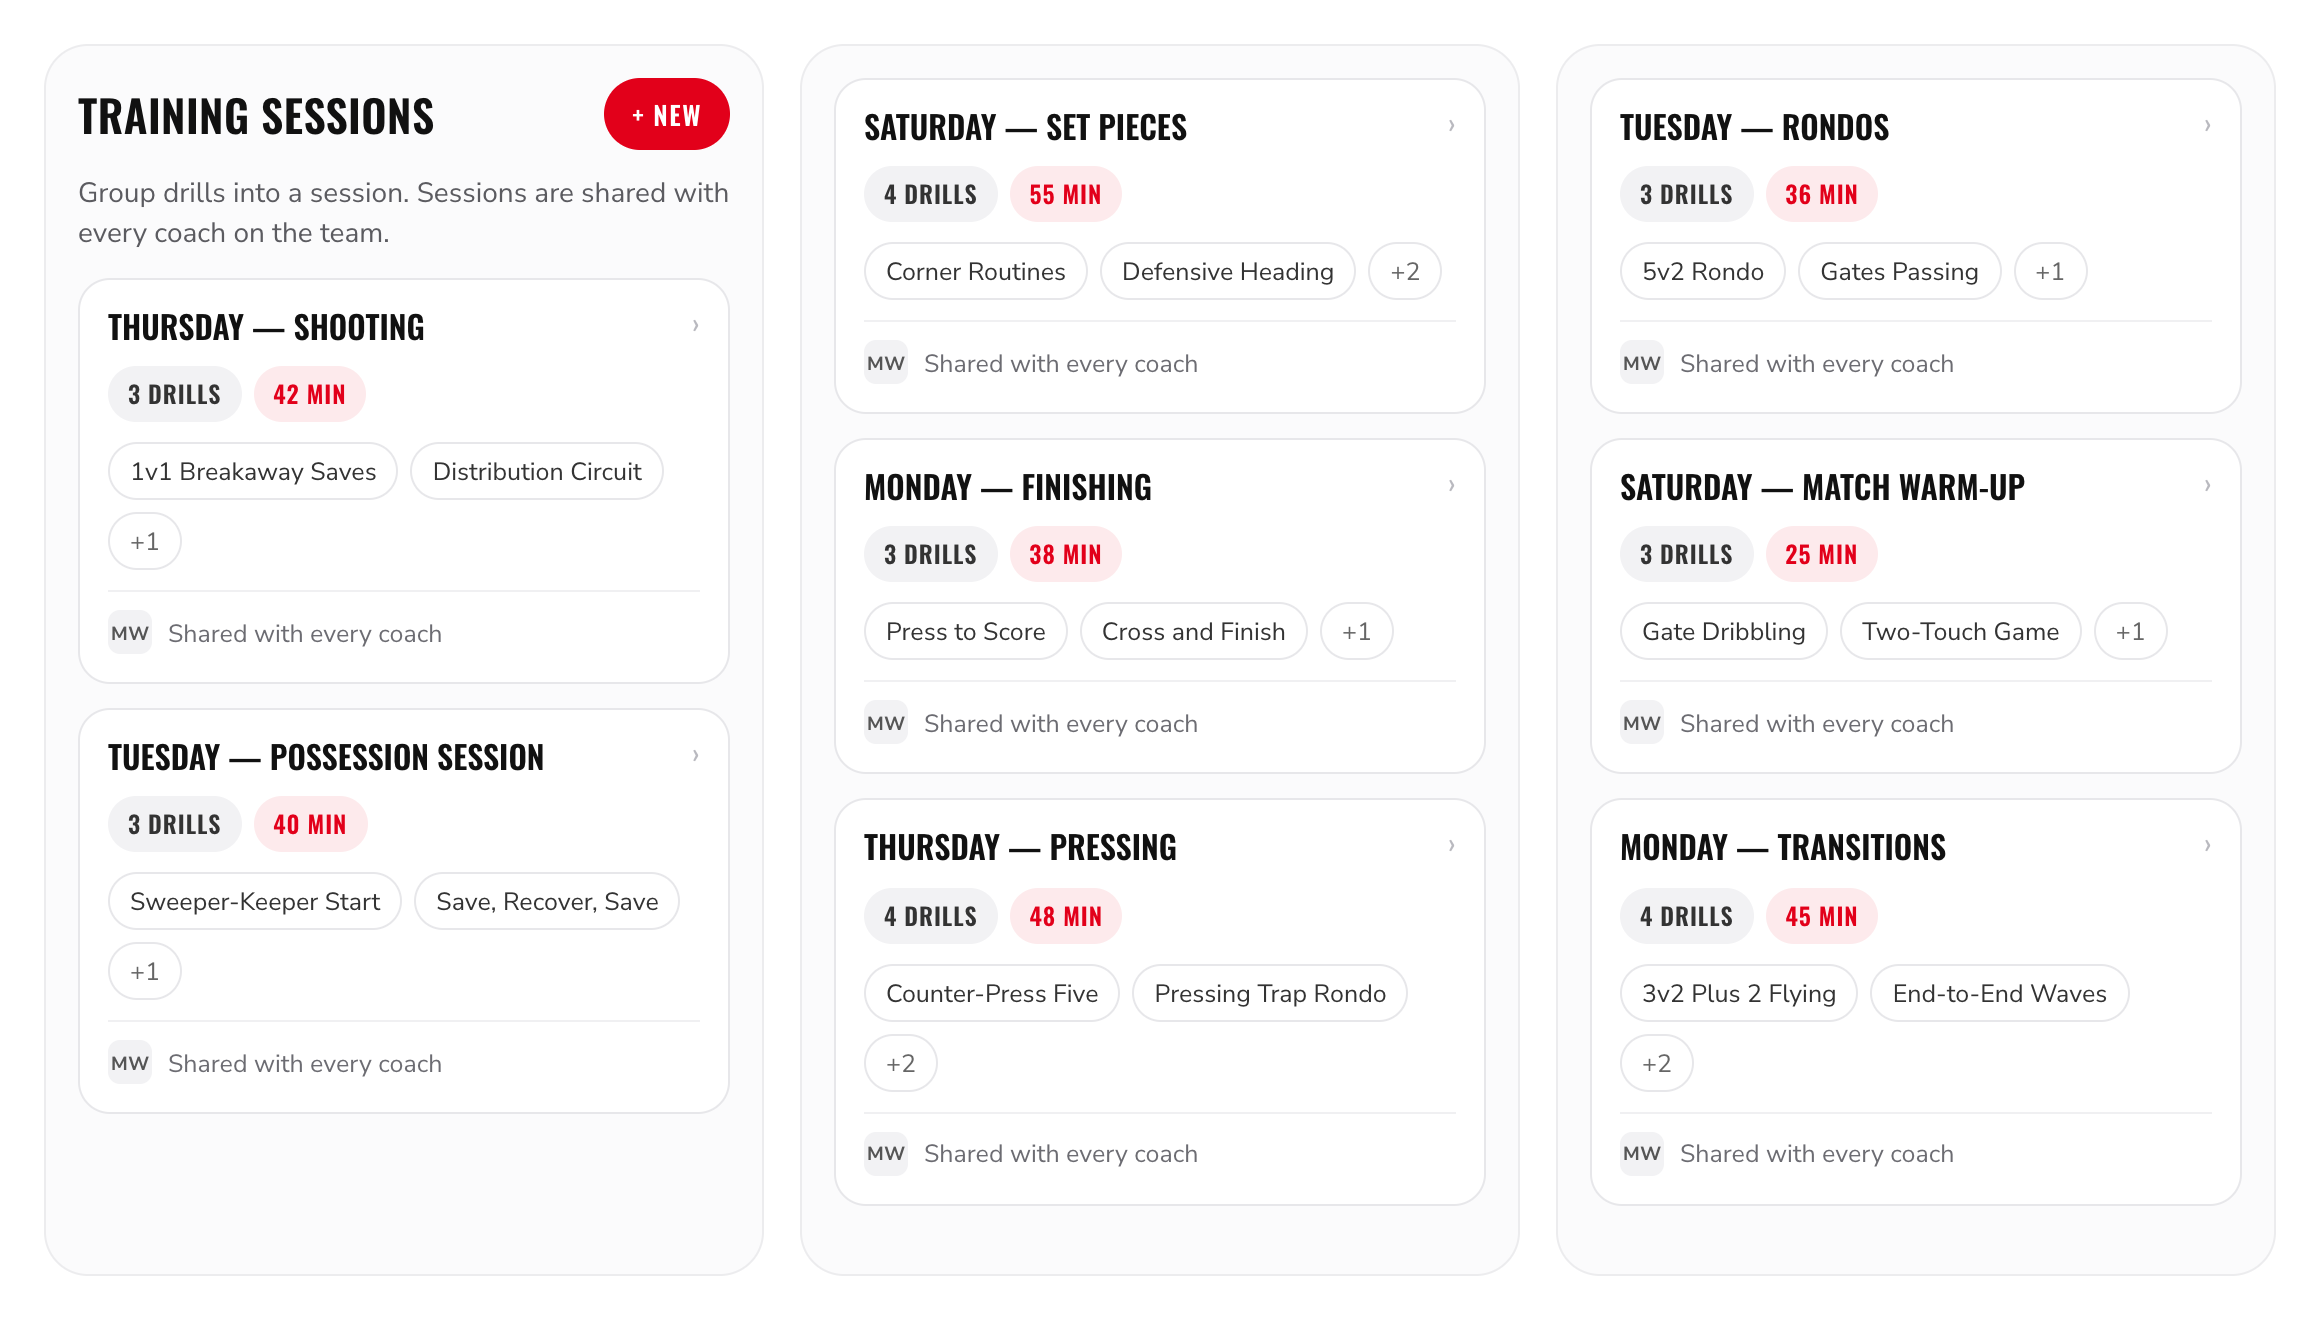Select the Corner Routines drill chip

[976, 271]
